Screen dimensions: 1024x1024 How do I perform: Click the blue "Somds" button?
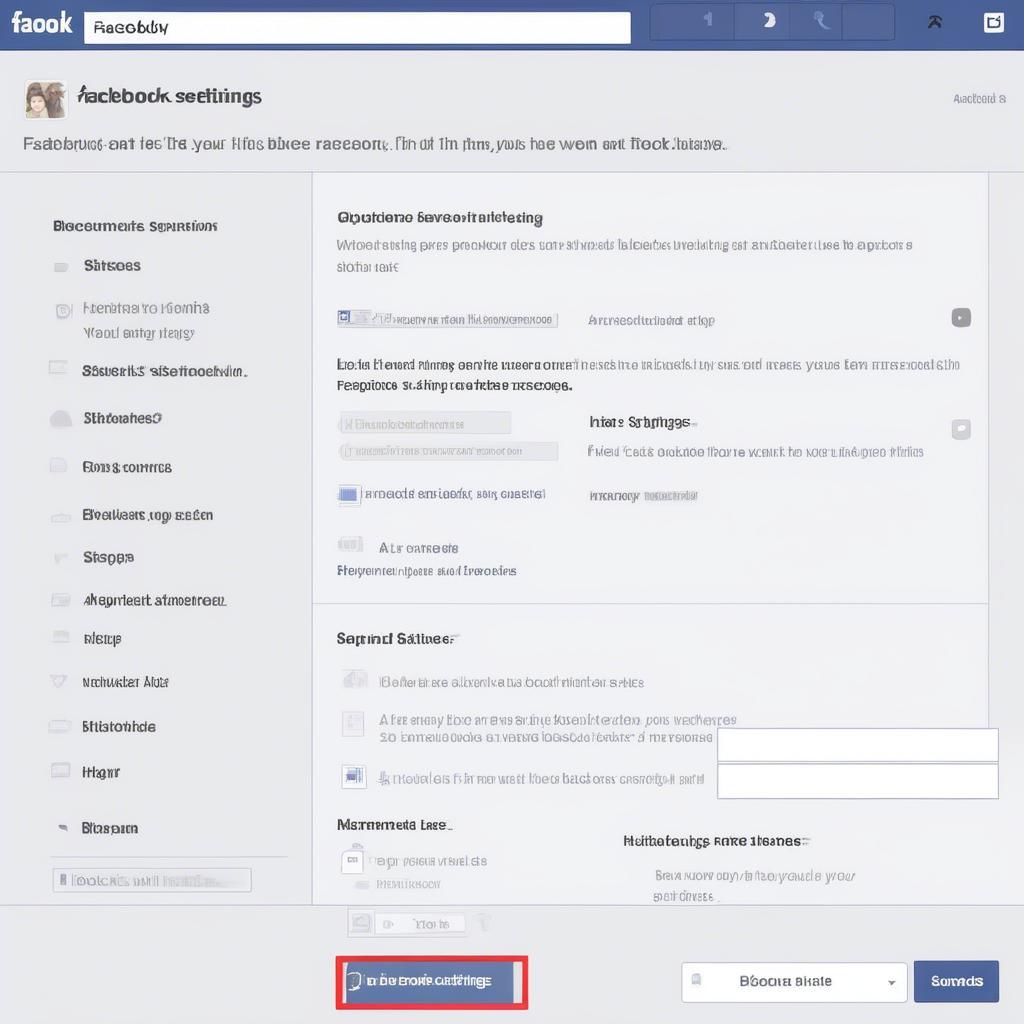(956, 981)
